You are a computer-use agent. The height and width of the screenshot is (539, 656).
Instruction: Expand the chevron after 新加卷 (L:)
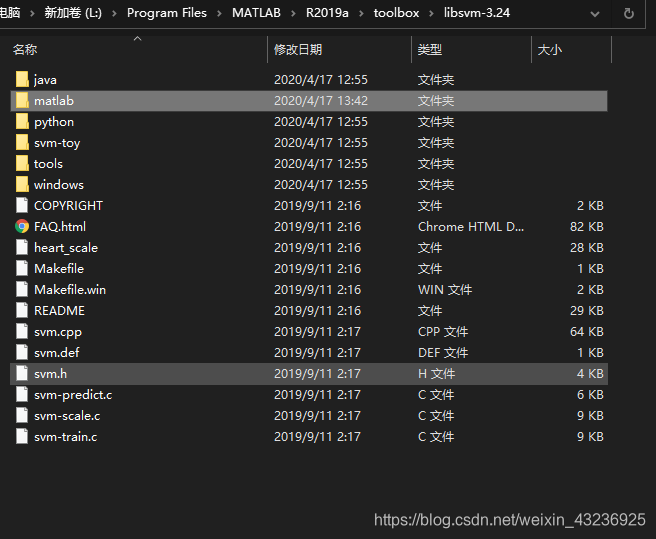point(114,14)
